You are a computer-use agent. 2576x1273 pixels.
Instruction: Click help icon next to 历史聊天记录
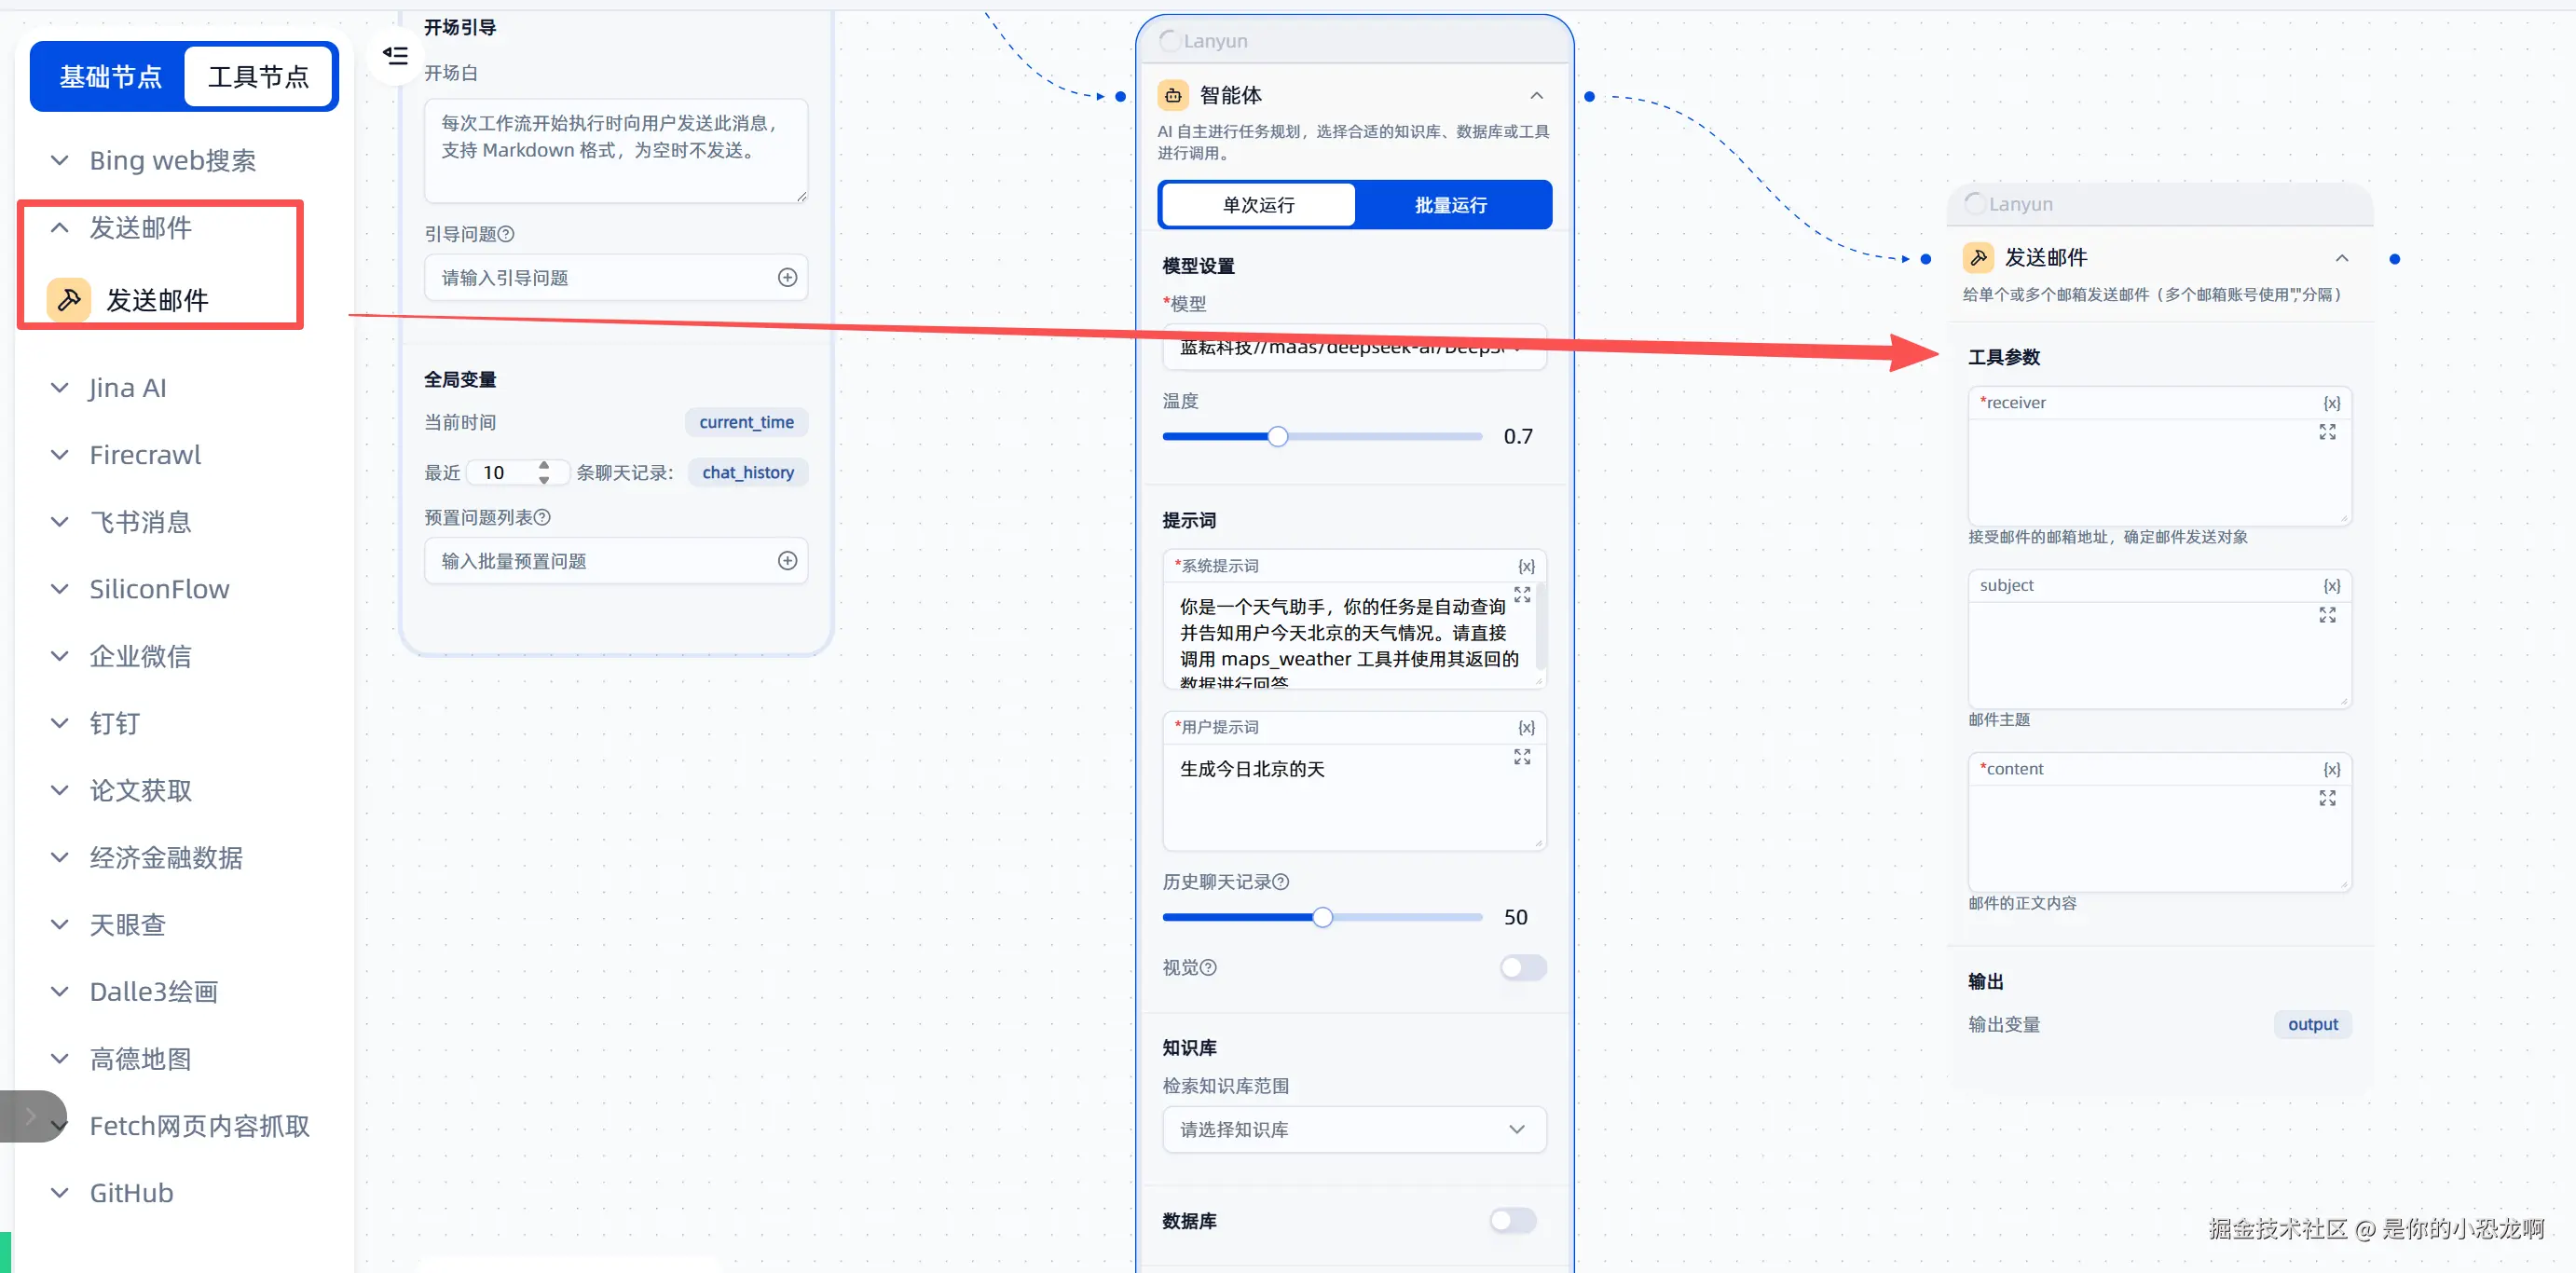pos(1281,882)
